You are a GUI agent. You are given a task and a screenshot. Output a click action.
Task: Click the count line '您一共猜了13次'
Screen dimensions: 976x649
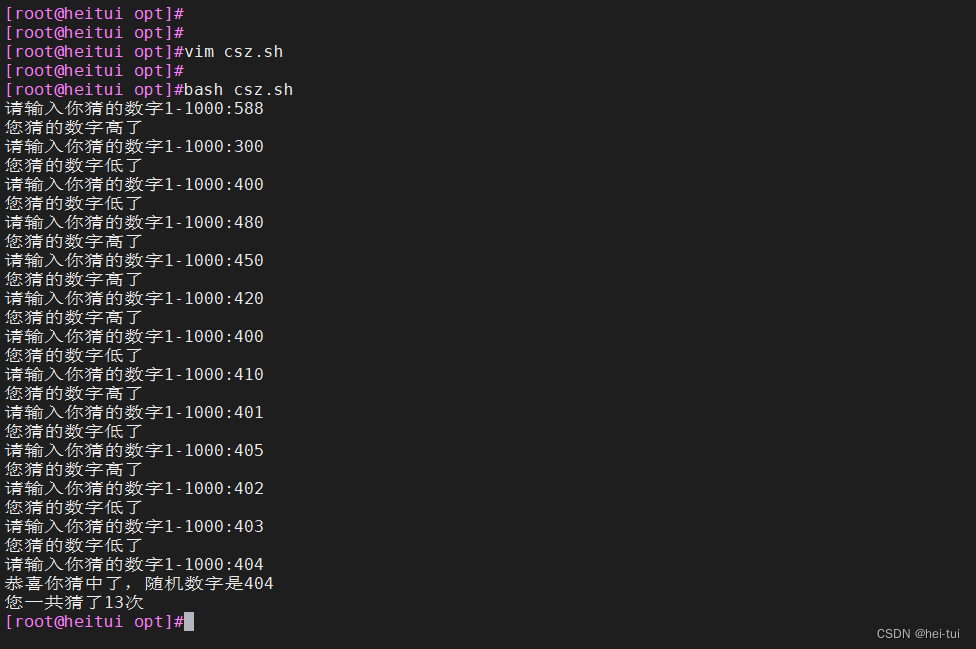coord(72,602)
